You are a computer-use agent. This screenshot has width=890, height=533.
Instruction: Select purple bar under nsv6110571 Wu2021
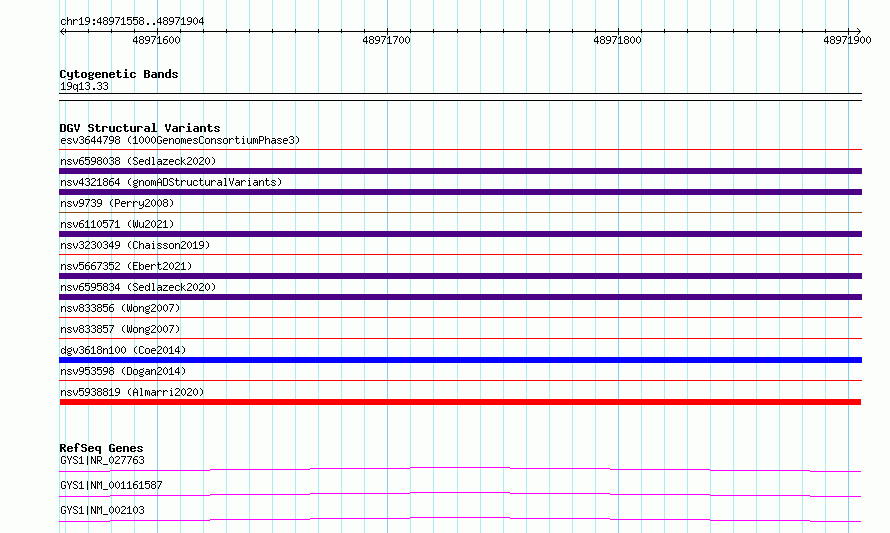(x=460, y=234)
